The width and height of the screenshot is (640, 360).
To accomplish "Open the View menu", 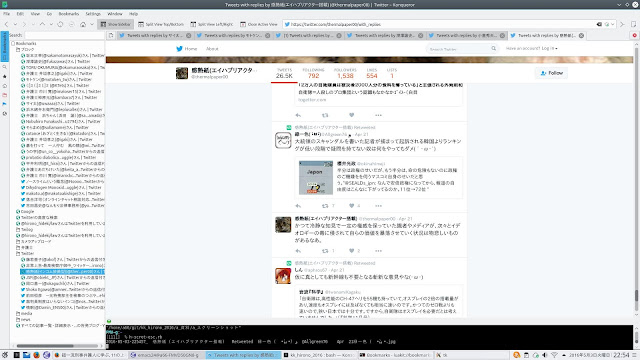I will pos(35,14).
